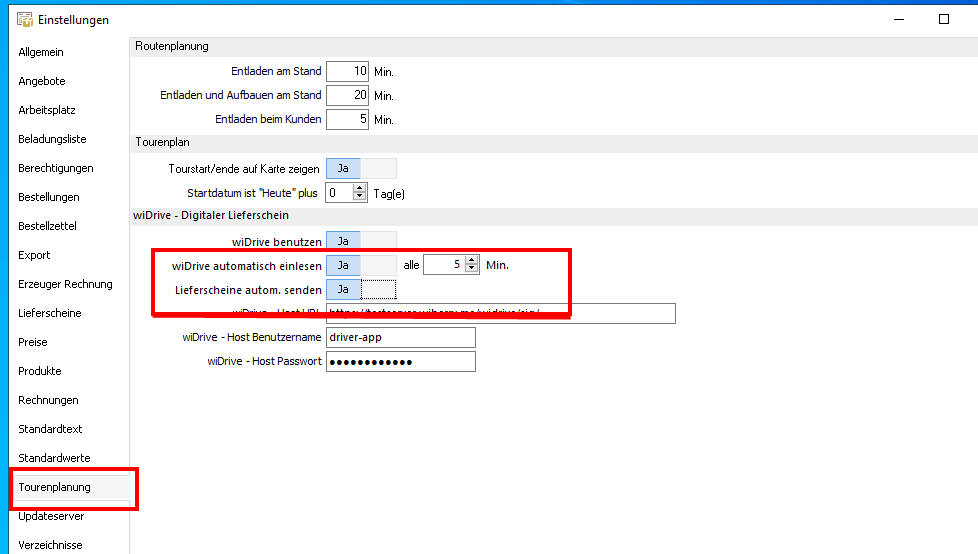Open the Allgemein settings category

(x=40, y=52)
